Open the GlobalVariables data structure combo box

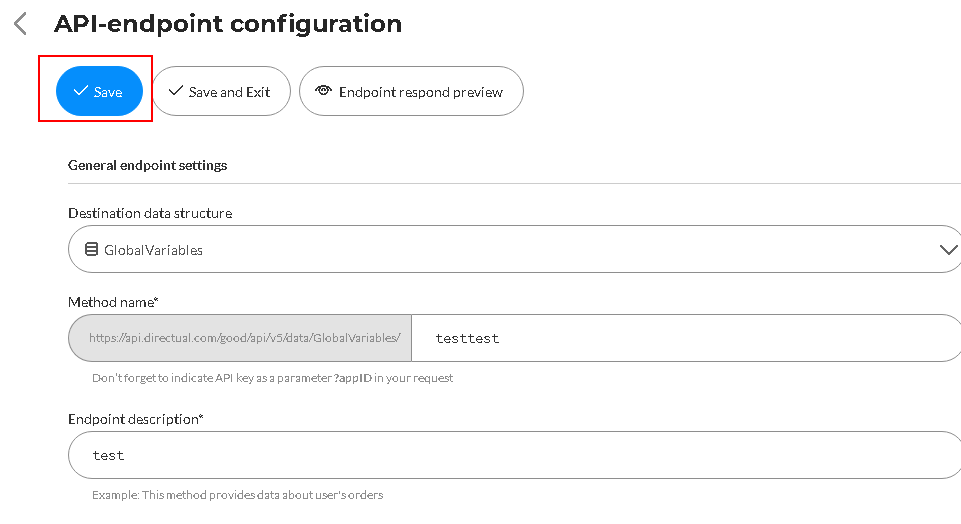[514, 249]
